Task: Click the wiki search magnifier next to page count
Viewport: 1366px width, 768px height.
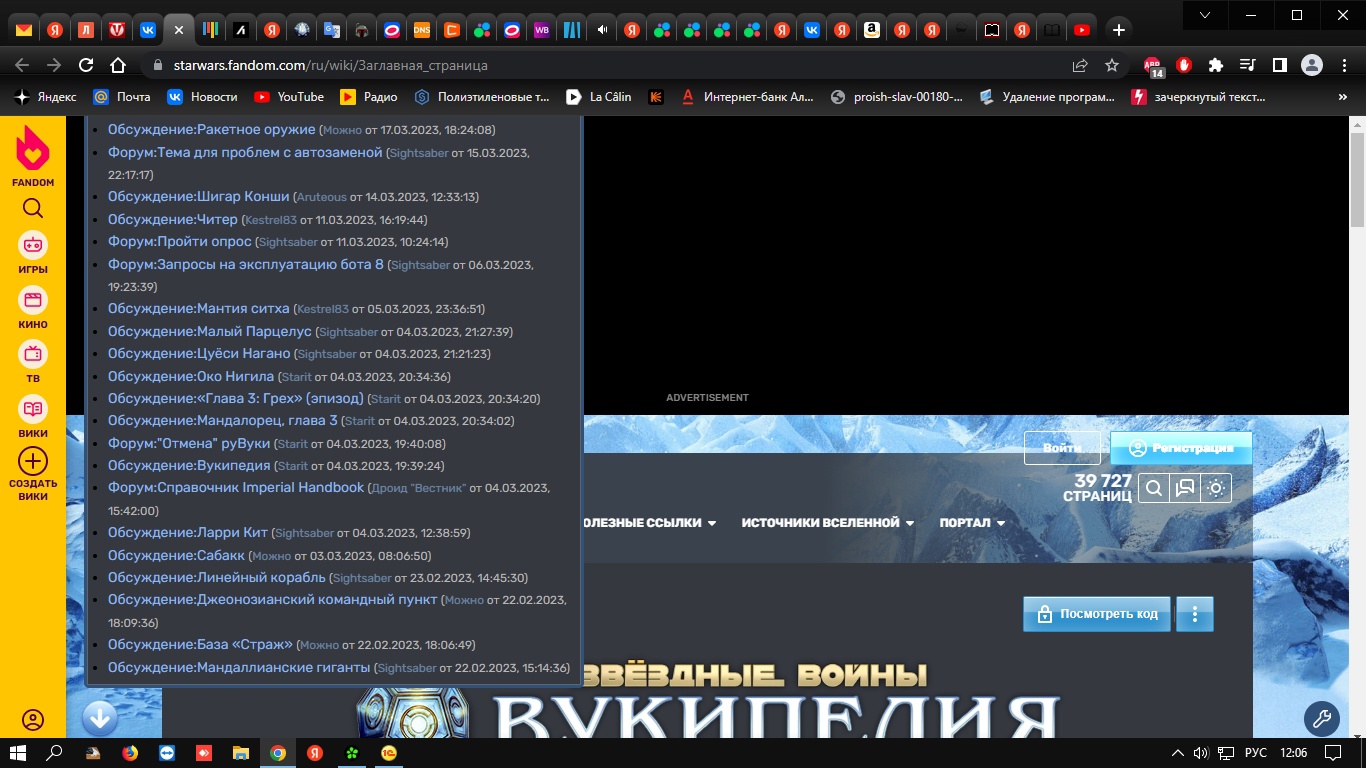Action: tap(1154, 488)
